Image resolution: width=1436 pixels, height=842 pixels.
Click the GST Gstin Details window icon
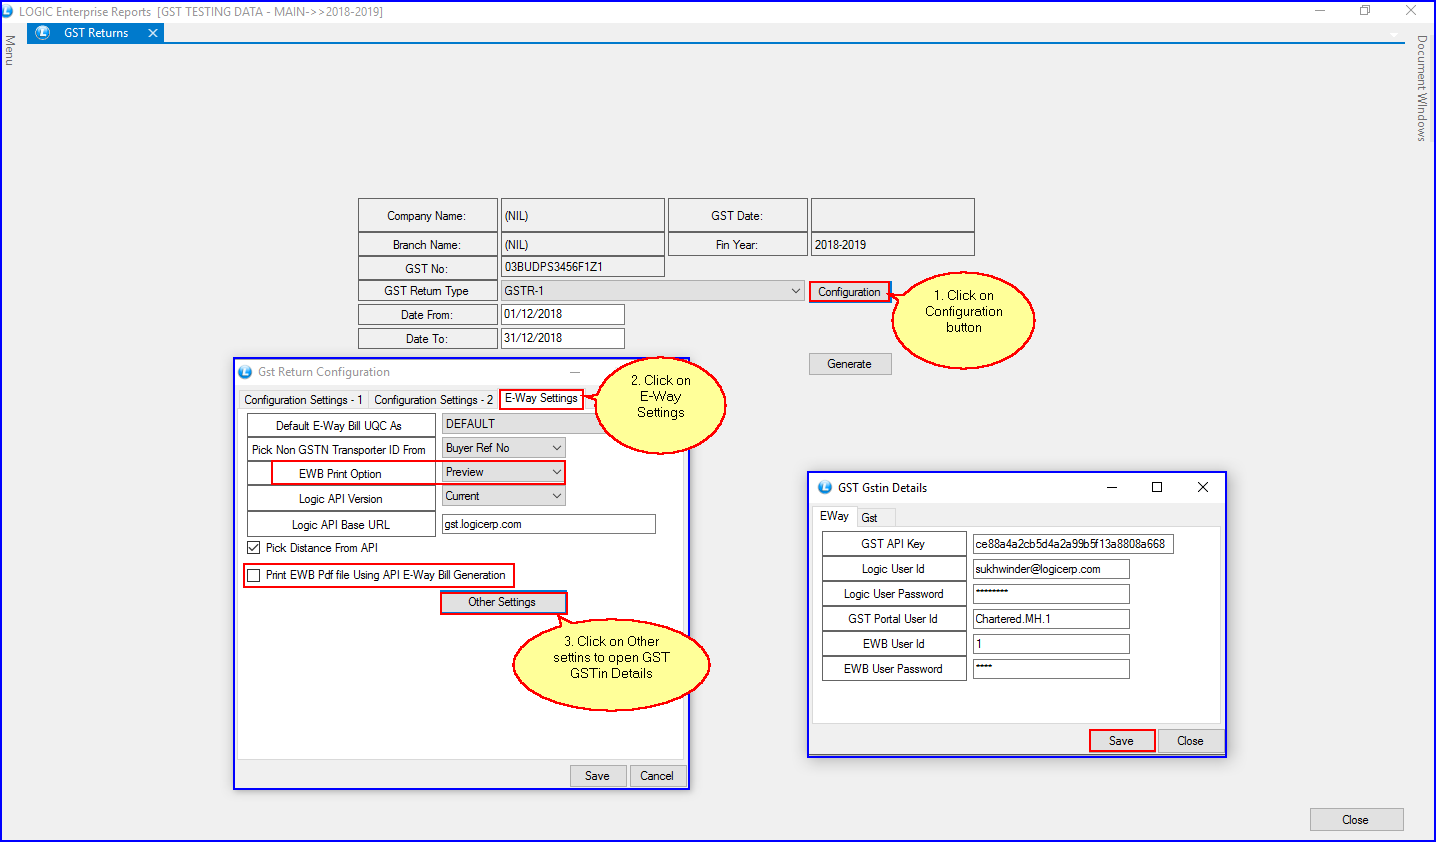[x=825, y=487]
